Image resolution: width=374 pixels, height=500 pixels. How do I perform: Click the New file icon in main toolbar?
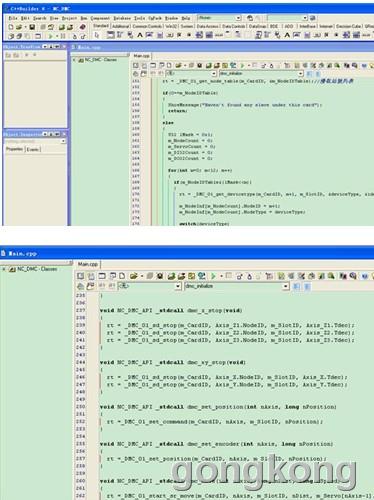point(11,27)
